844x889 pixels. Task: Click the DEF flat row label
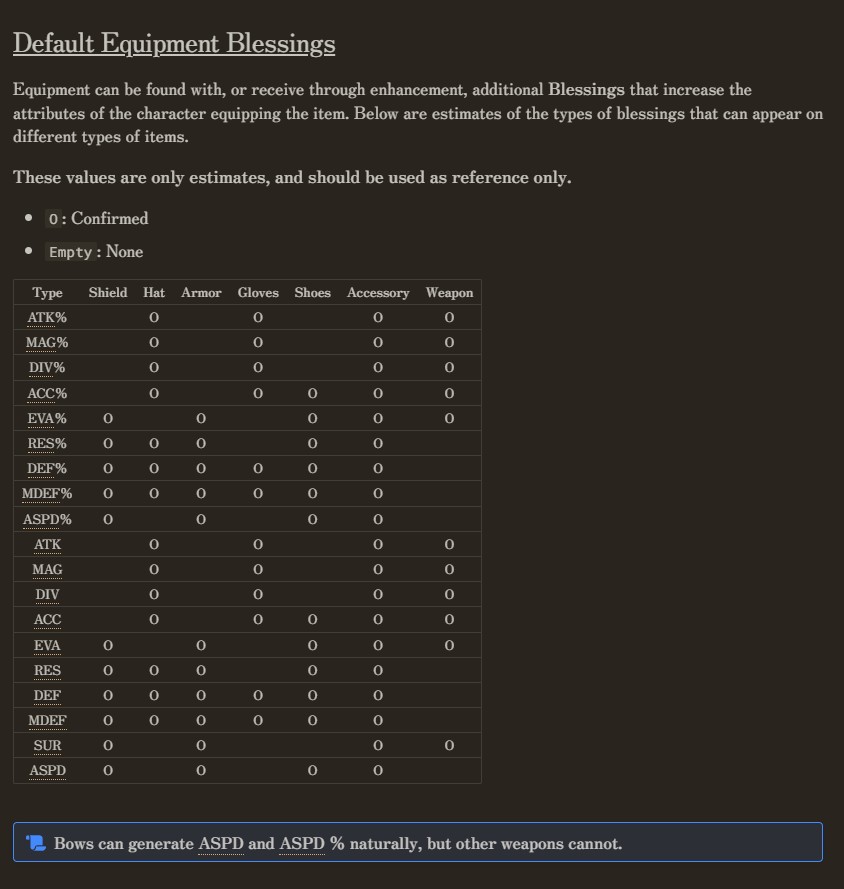(47, 695)
